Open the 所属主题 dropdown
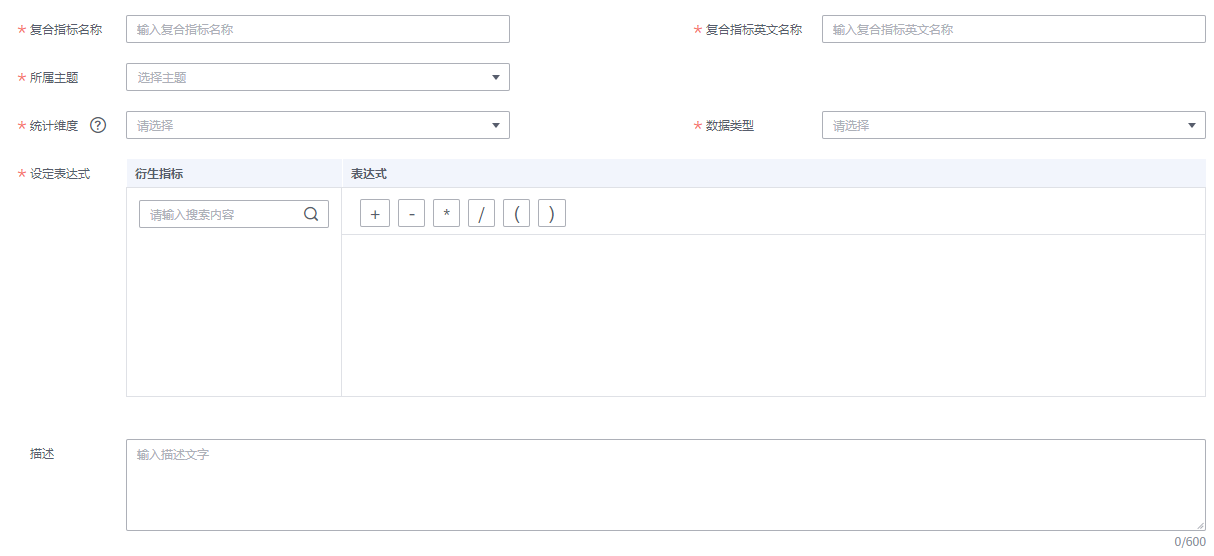This screenshot has height=556, width=1214. [x=318, y=77]
